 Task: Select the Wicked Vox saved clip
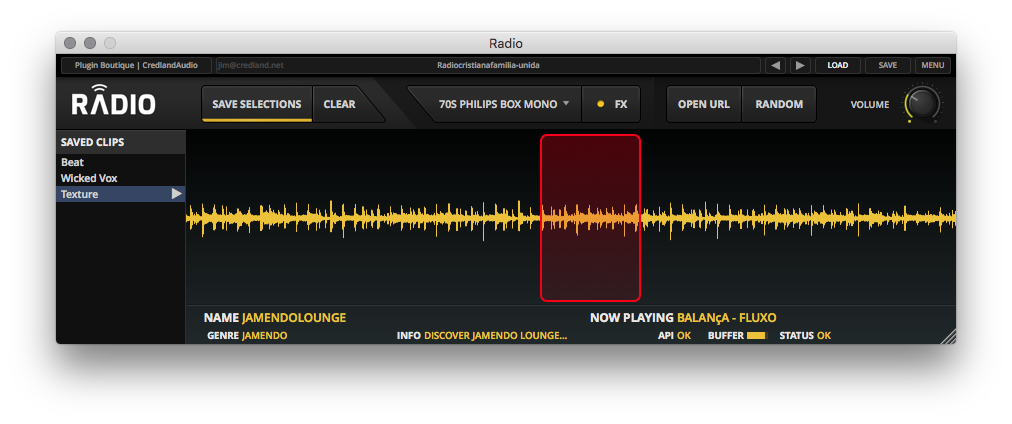[x=121, y=177]
